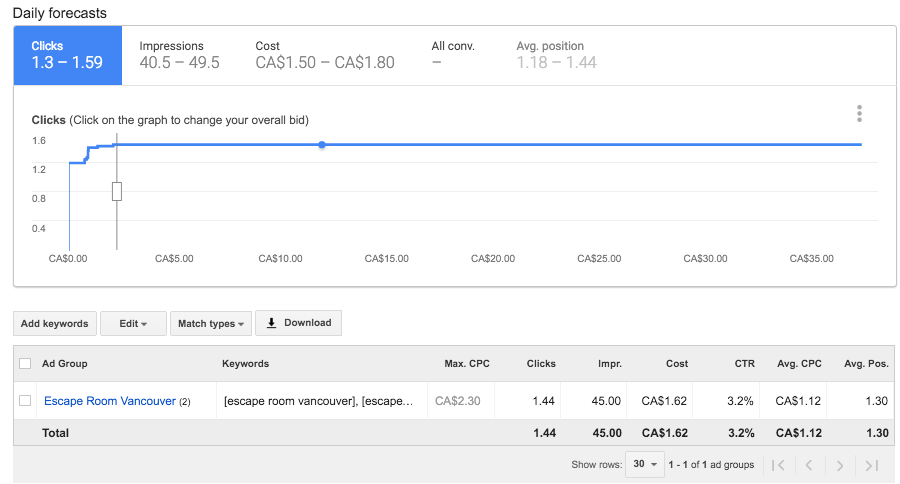Go to the first page of results
This screenshot has height=484, width=900.
778,465
